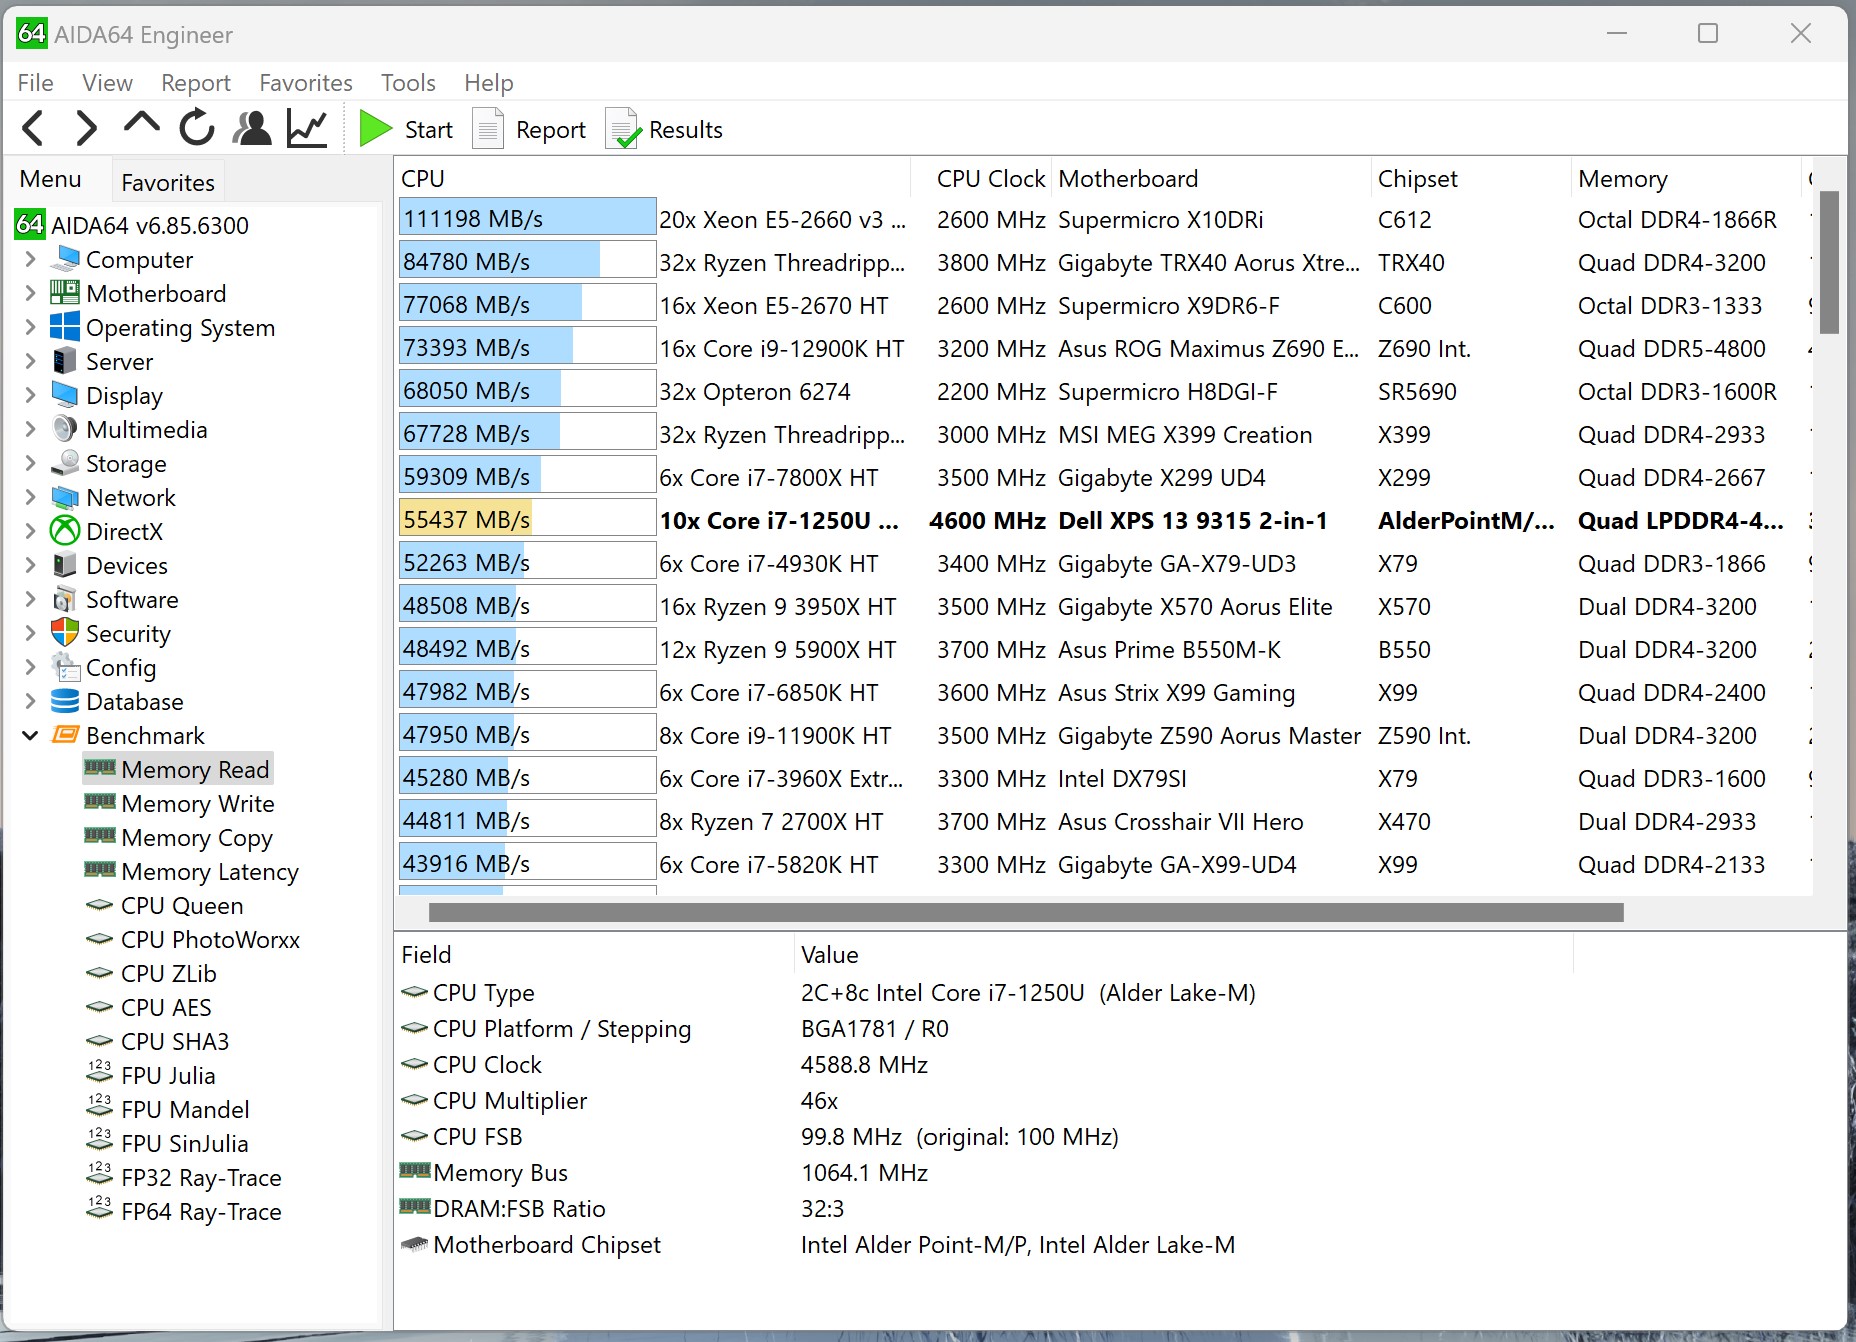Click the results vertical scrollbar thumb
This screenshot has width=1856, height=1342.
[1829, 262]
